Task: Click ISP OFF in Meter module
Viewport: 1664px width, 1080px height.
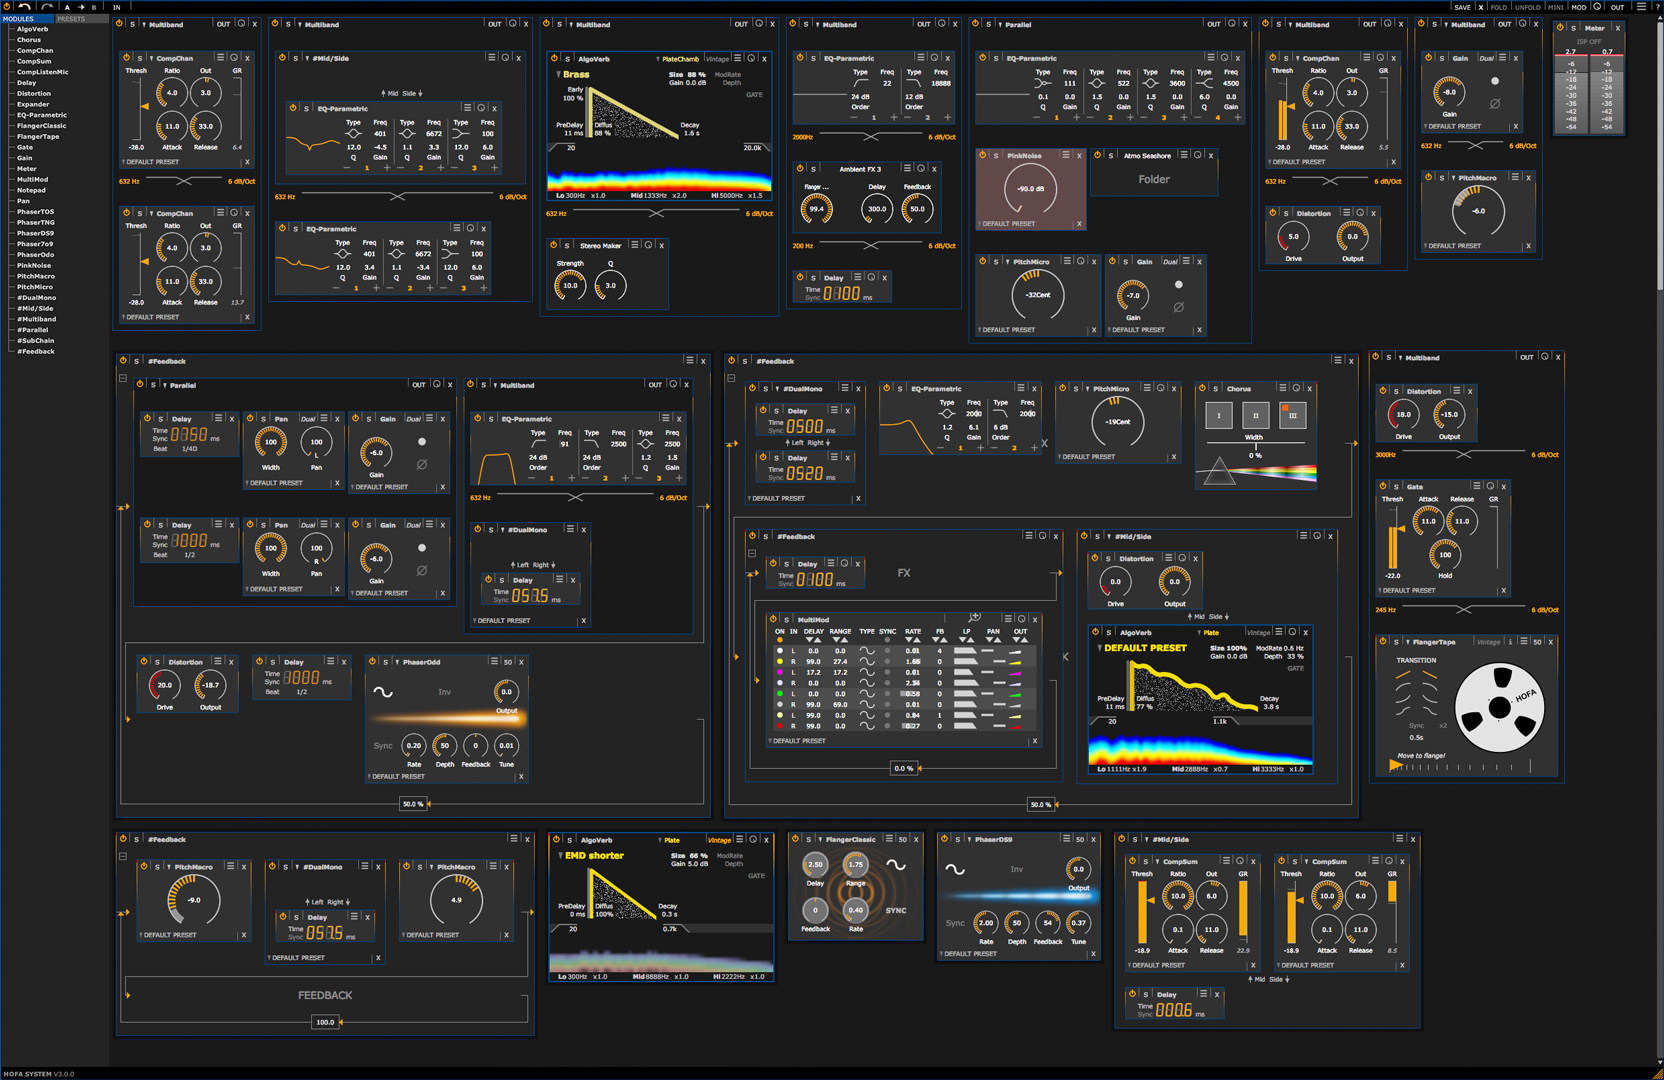Action: pos(1588,42)
